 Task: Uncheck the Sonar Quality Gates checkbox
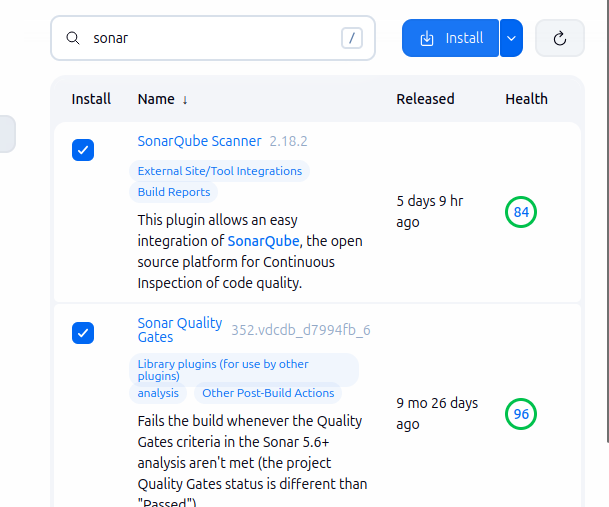83,333
